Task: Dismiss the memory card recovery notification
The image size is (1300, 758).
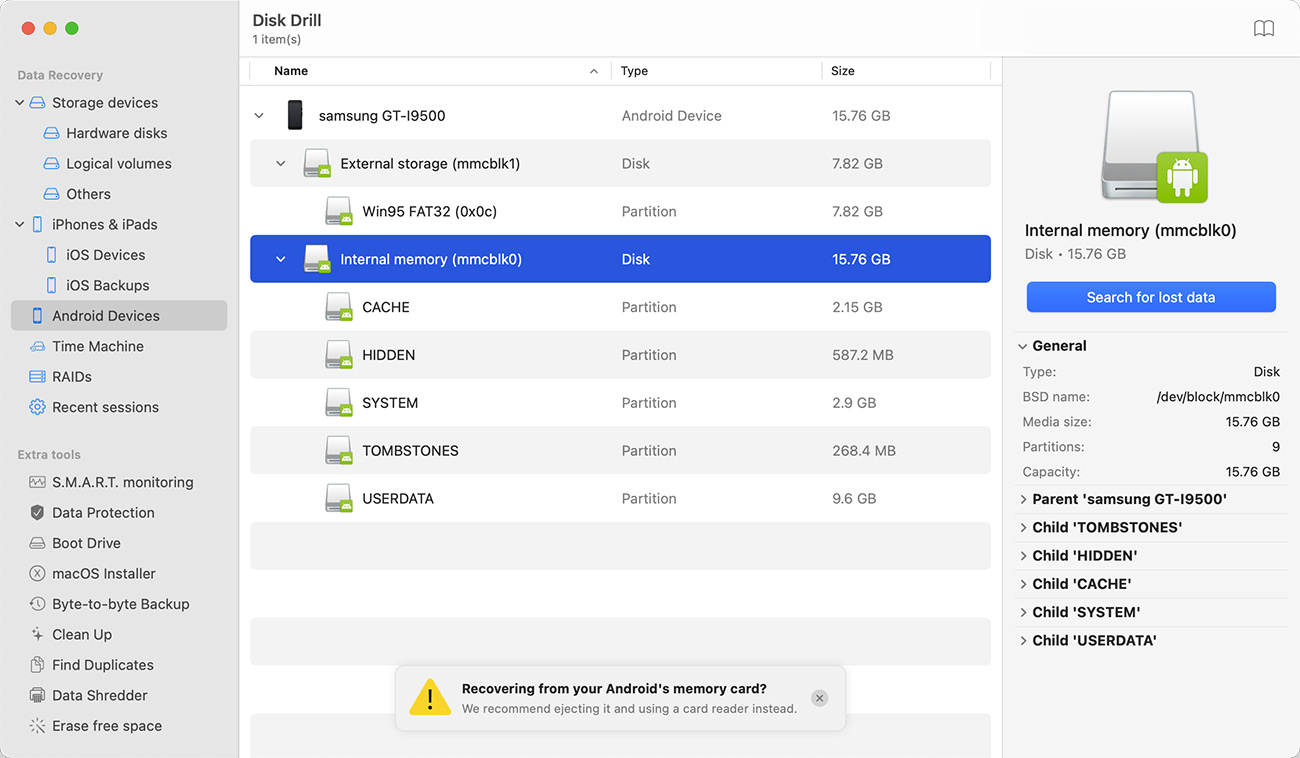Action: 819,698
